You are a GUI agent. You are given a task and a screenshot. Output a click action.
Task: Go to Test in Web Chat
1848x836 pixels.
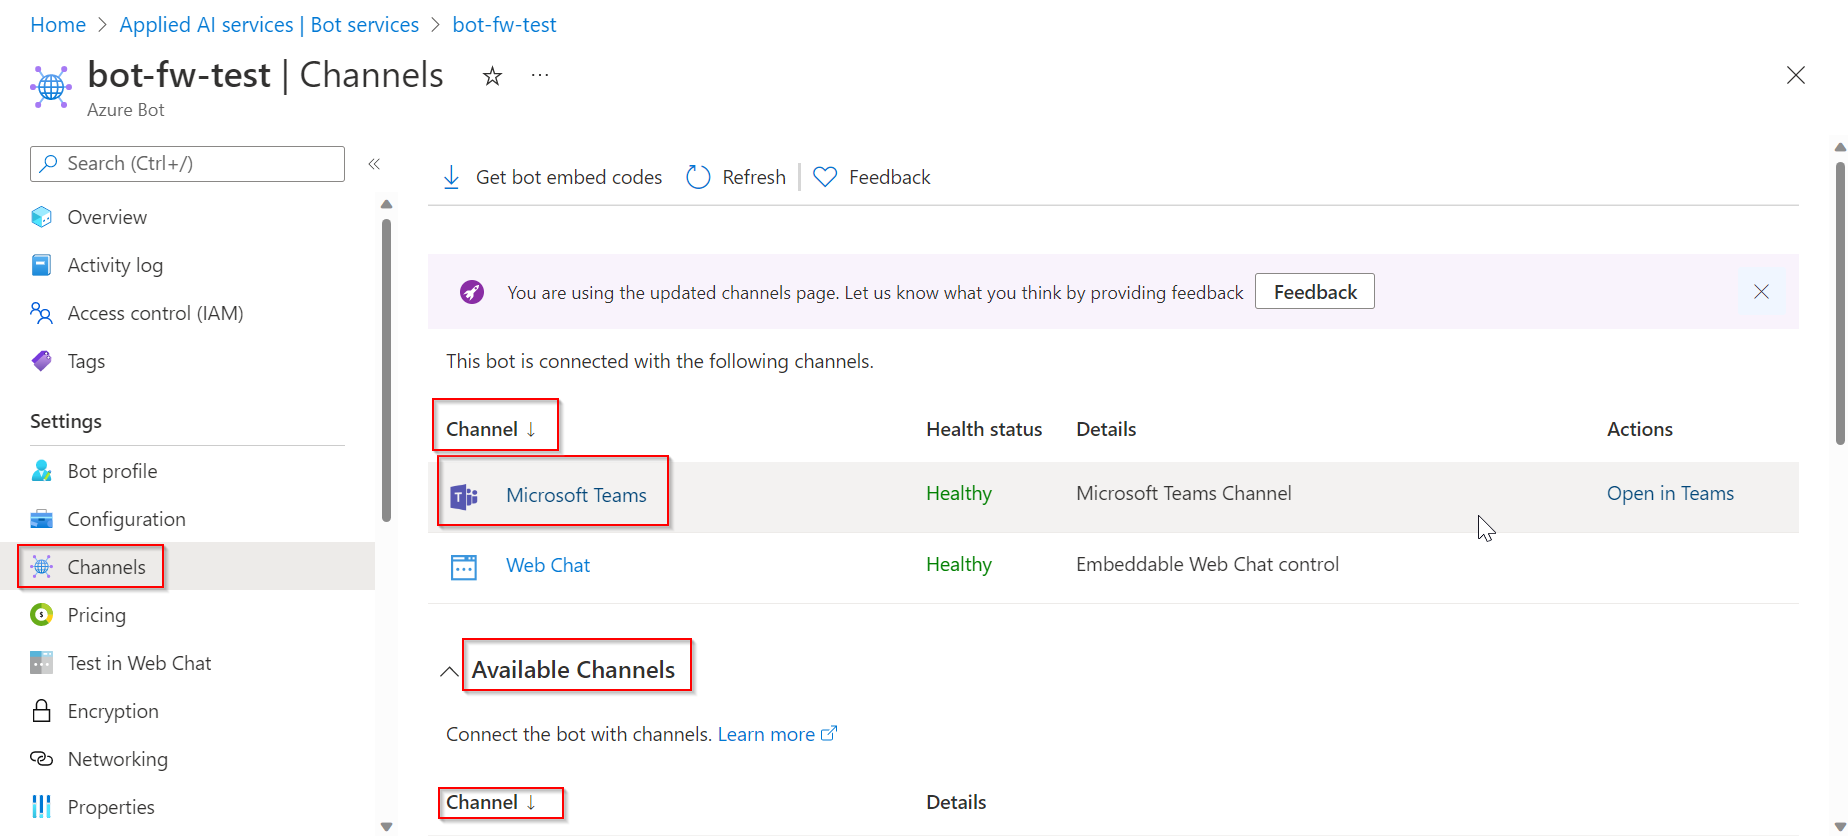(x=139, y=663)
